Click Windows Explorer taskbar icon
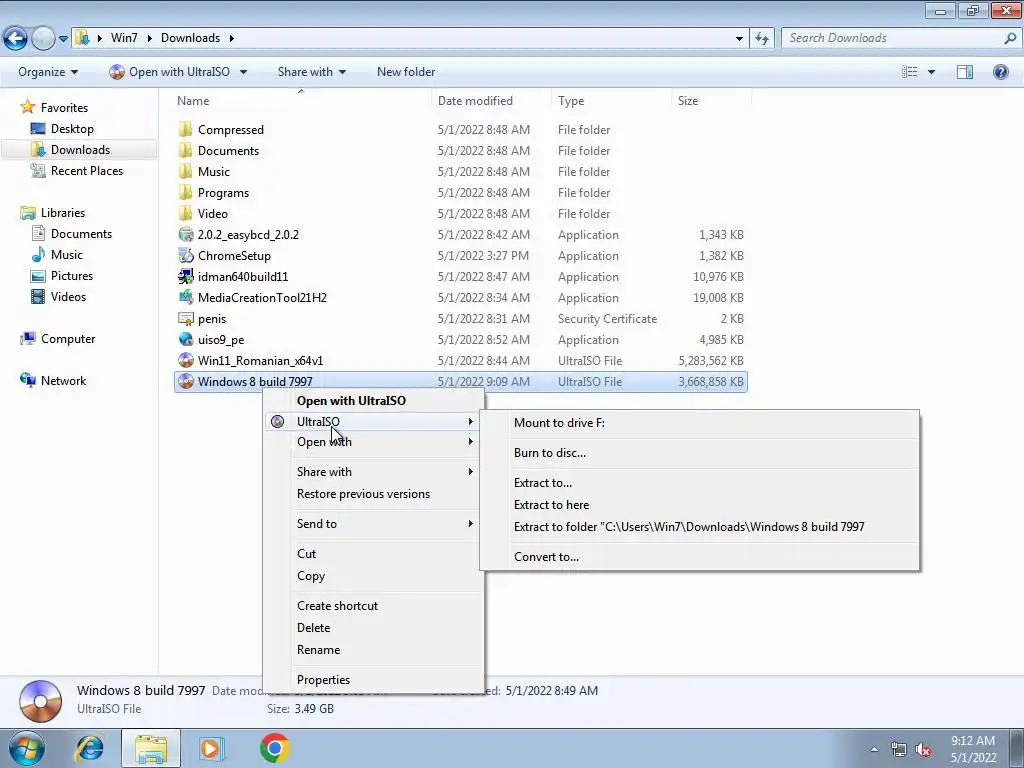1024x768 pixels. click(151, 748)
